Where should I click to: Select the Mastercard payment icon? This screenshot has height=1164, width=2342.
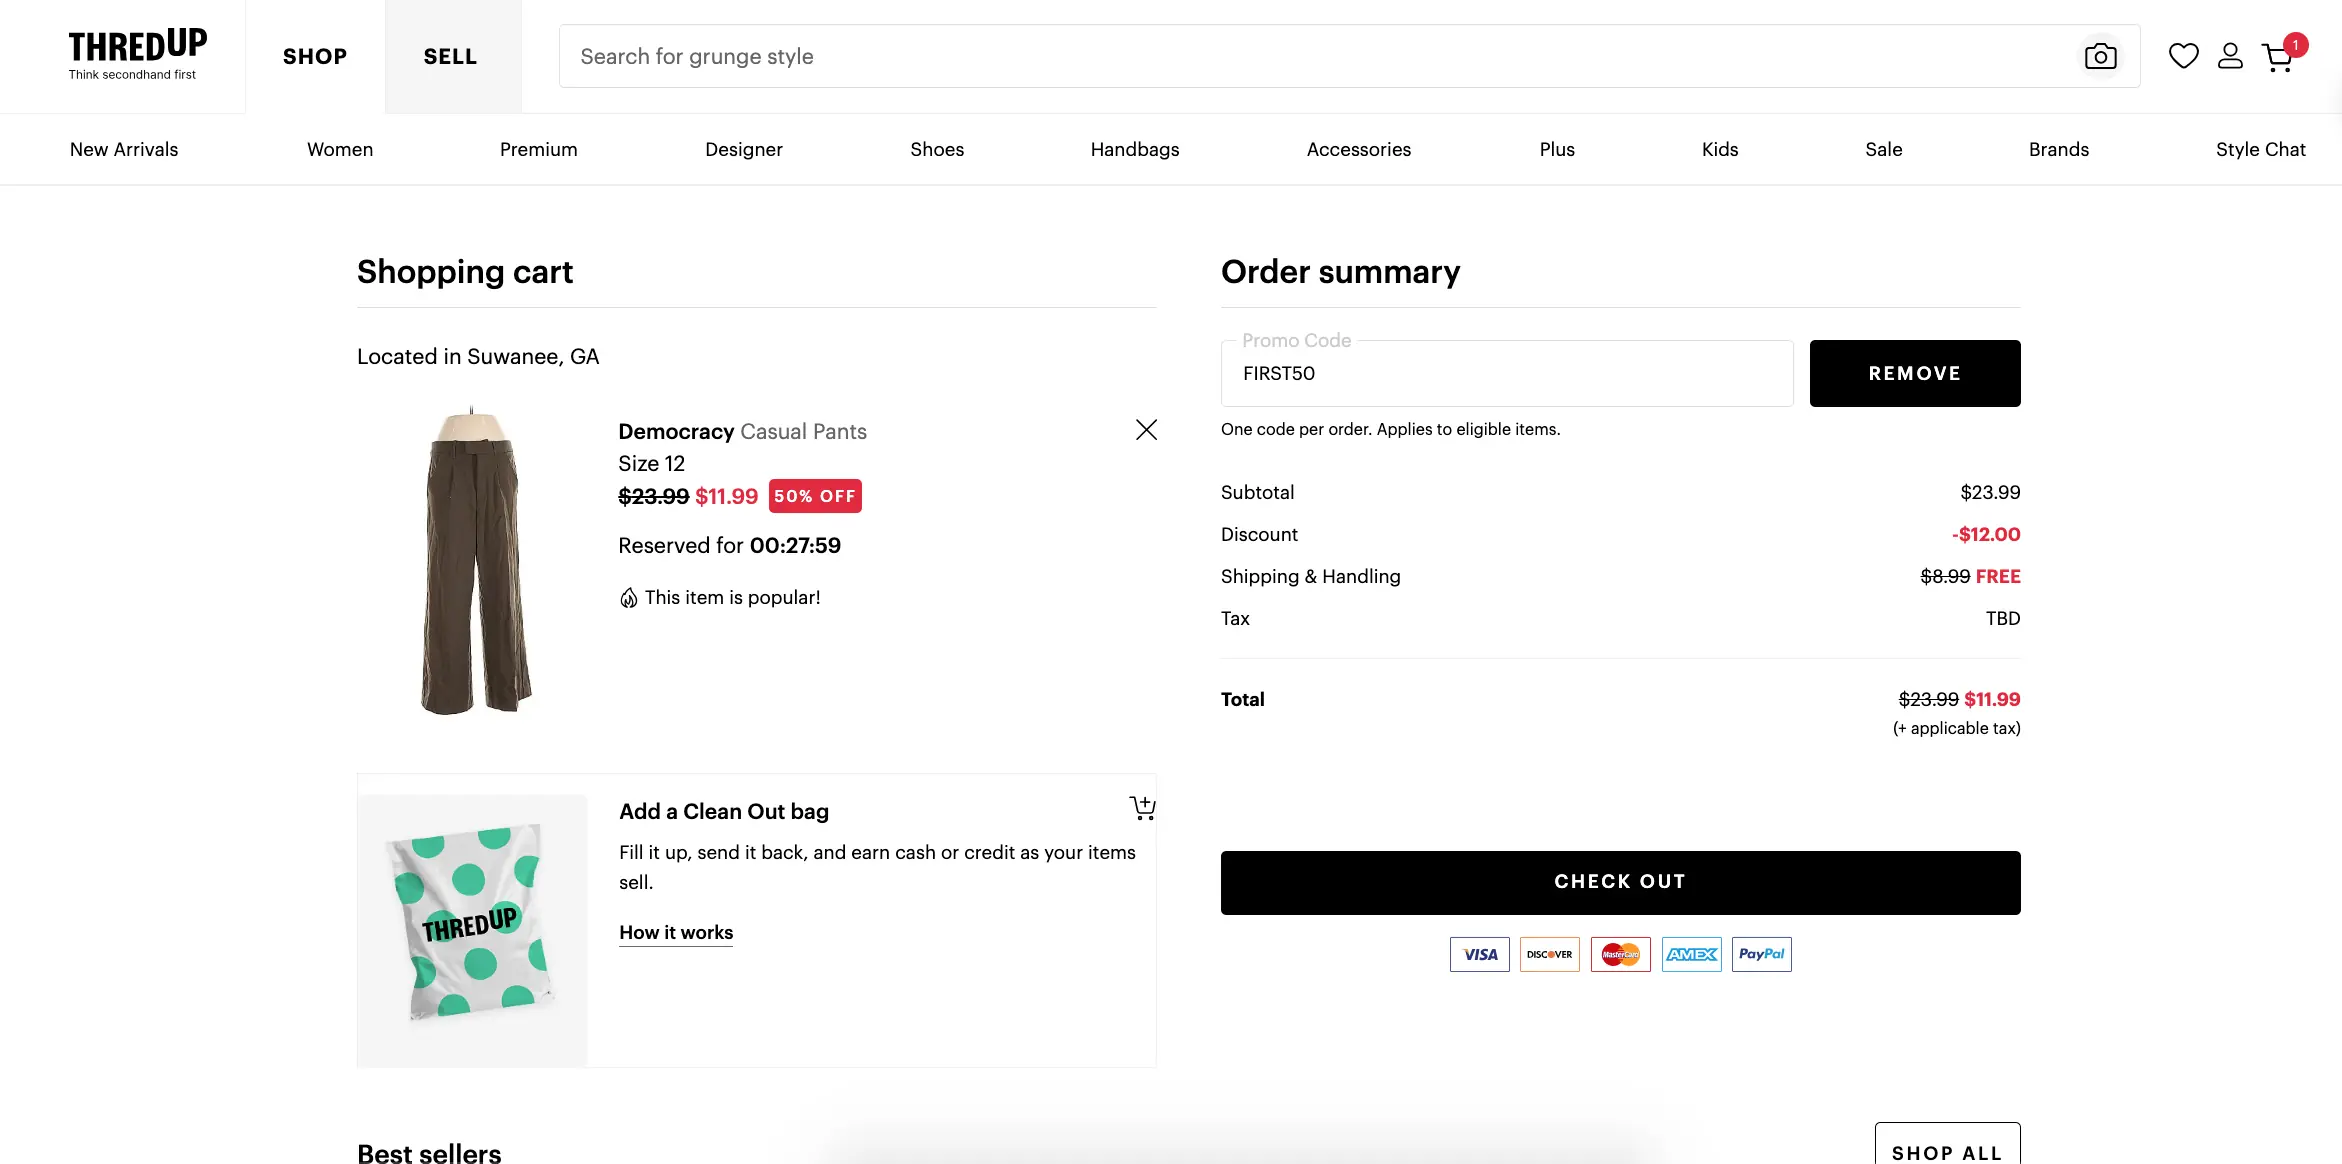1620,954
